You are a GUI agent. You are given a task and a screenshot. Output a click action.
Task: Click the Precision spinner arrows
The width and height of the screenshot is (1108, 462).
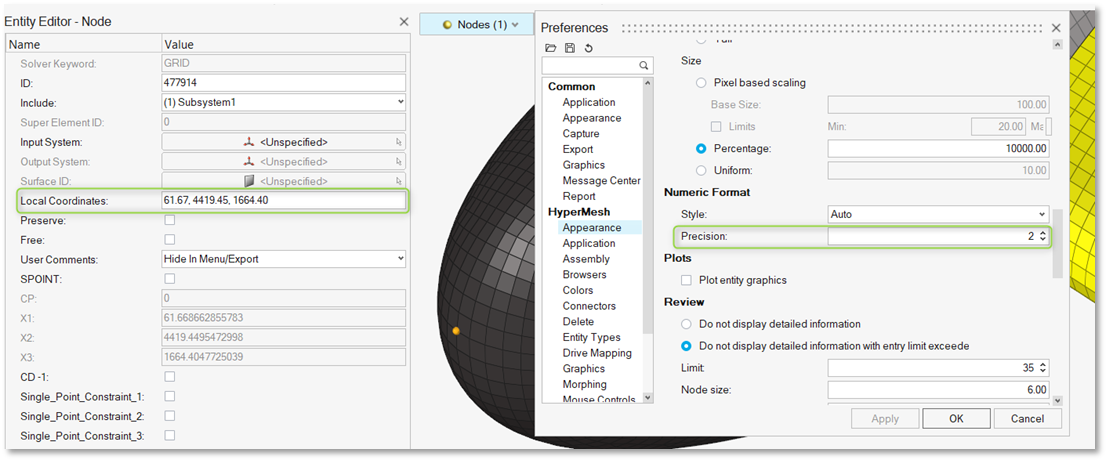pos(1043,236)
